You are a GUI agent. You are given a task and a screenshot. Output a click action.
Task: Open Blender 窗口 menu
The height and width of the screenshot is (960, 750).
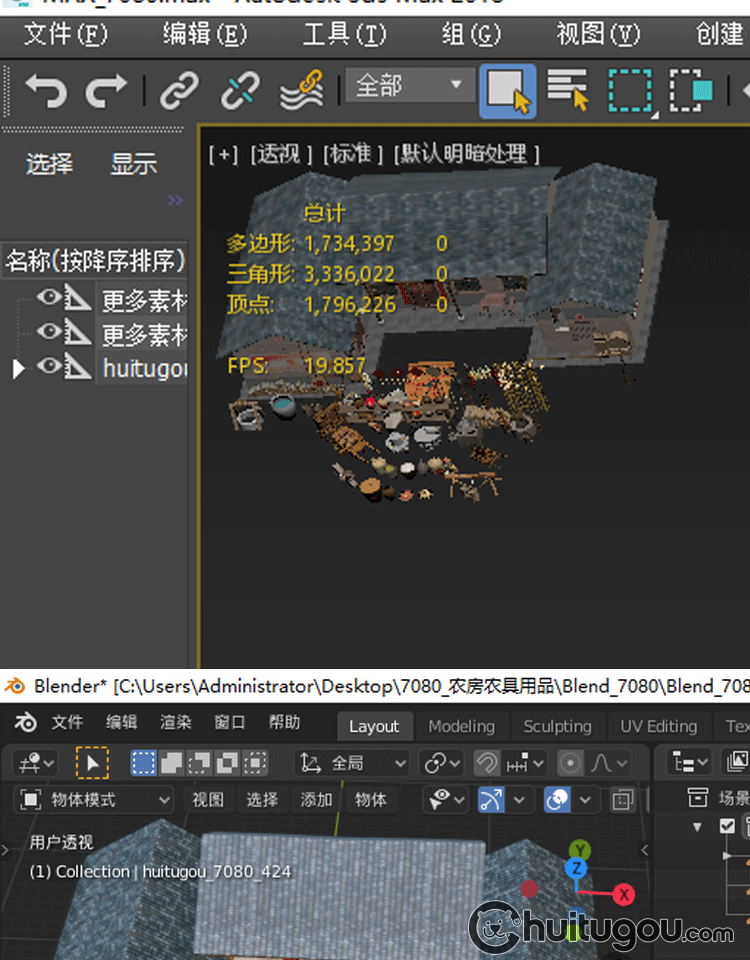(x=230, y=722)
